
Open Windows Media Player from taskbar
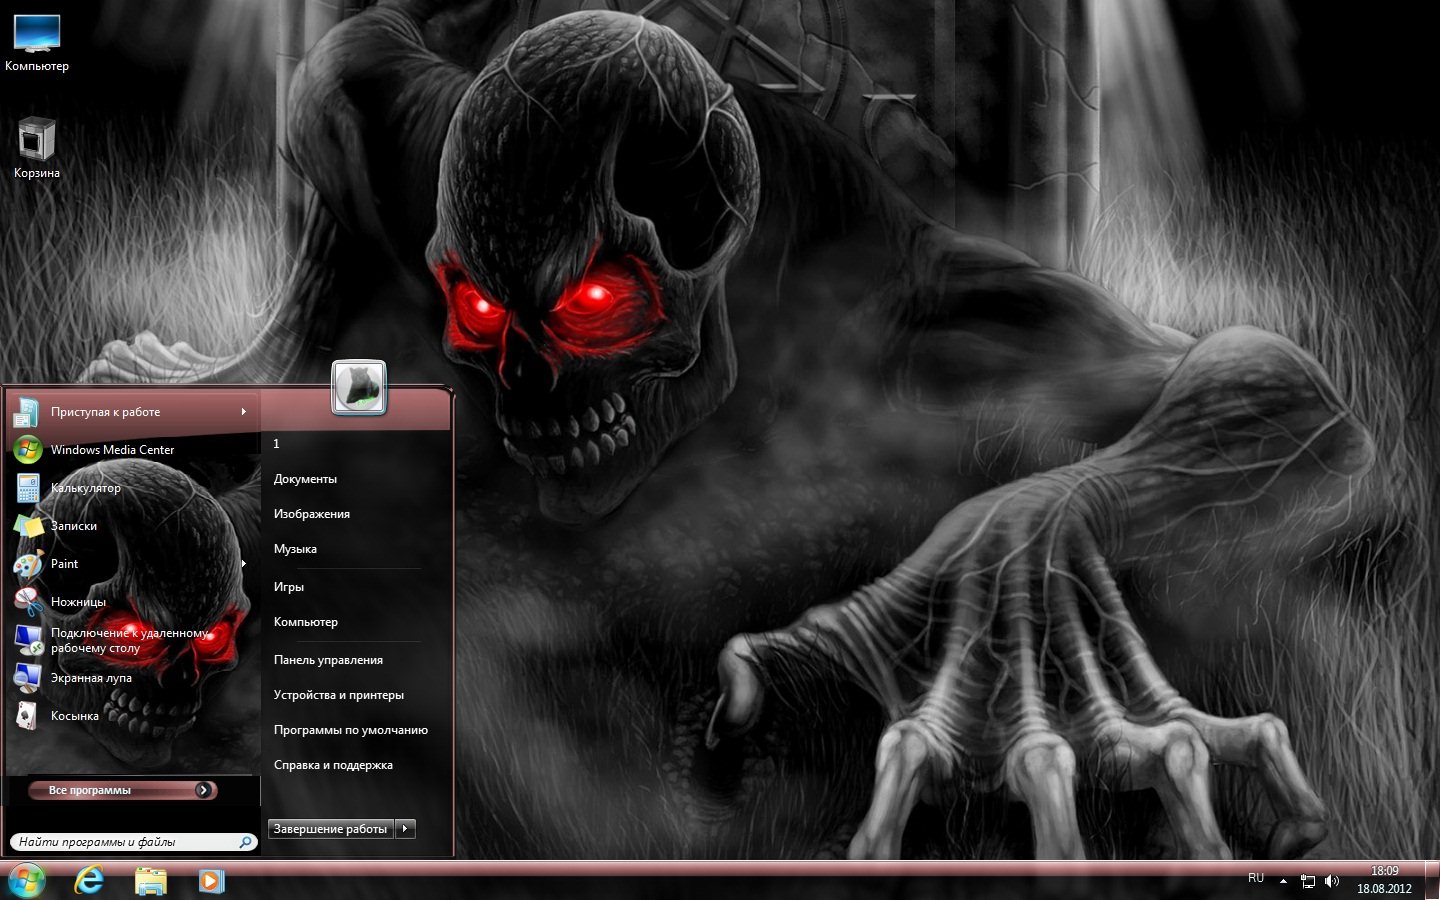coord(211,880)
